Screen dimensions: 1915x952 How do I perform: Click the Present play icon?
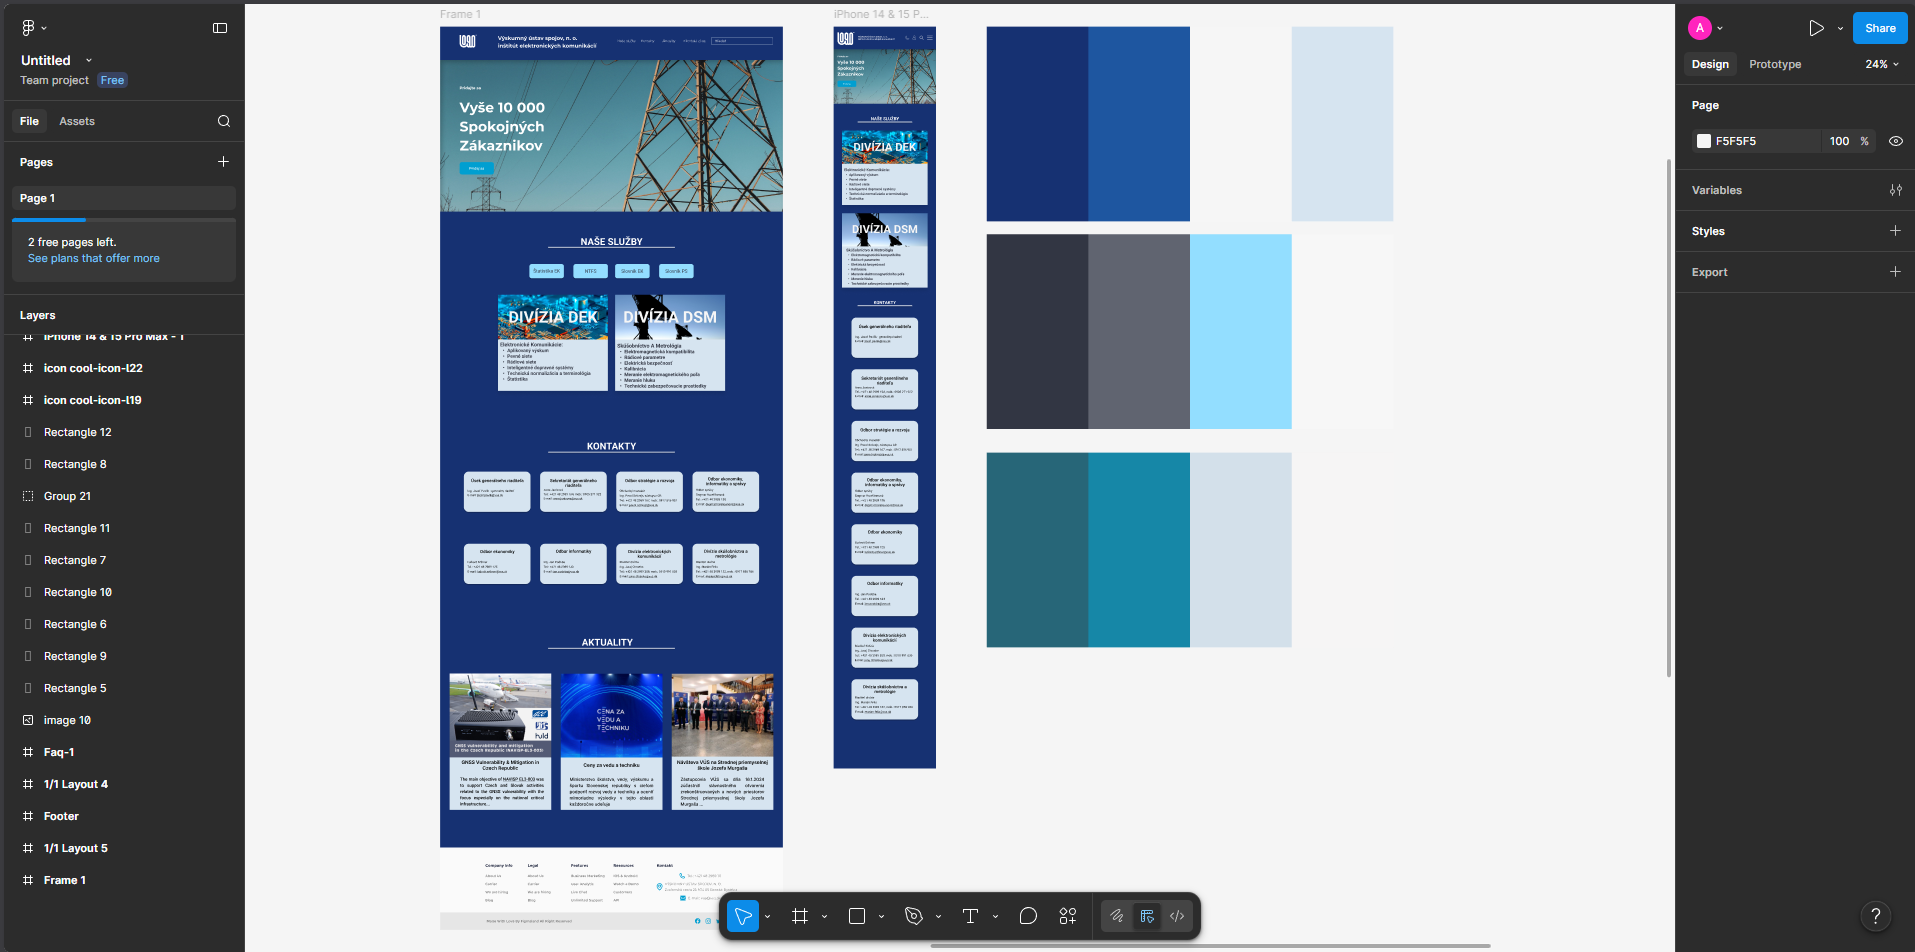pos(1816,28)
